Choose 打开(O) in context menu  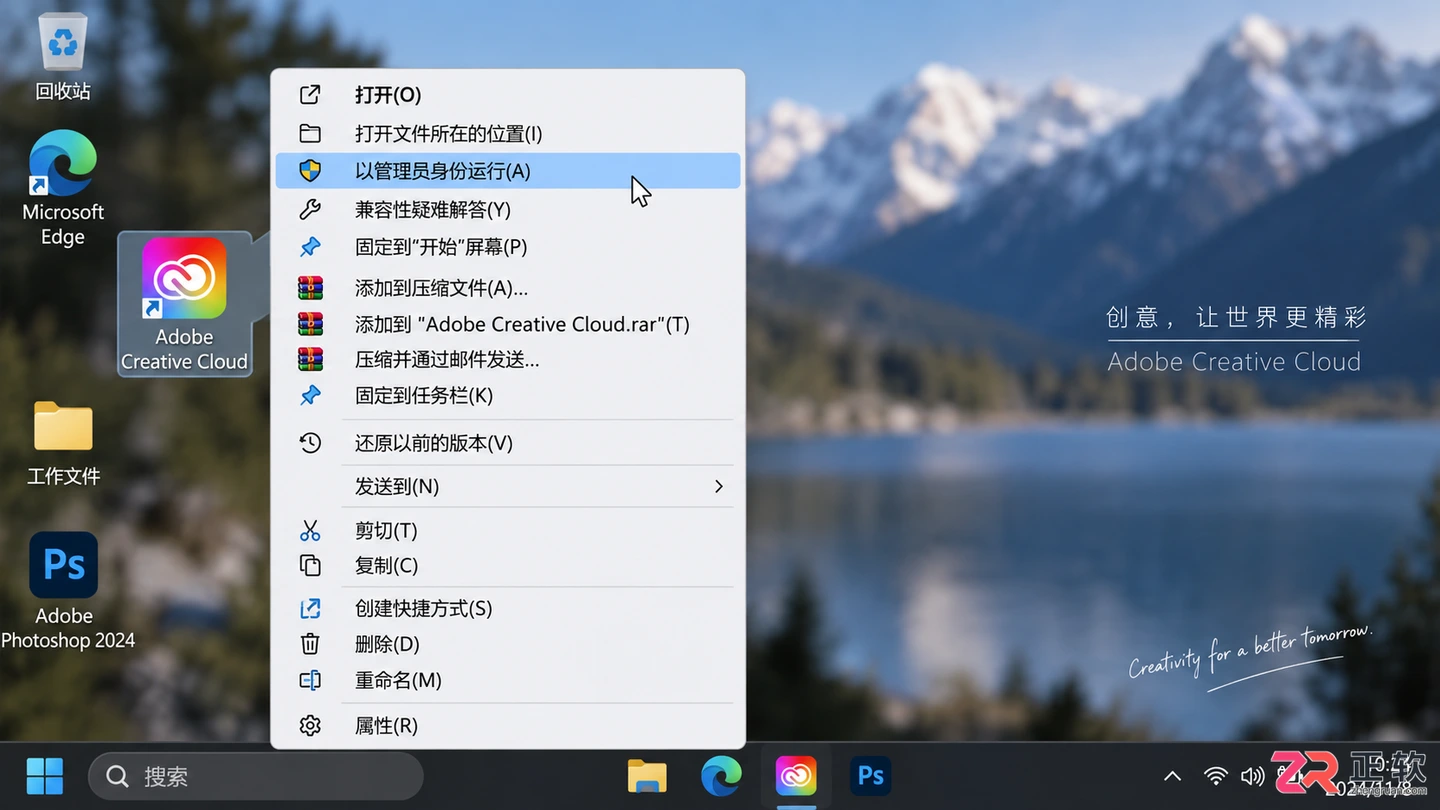coord(508,95)
